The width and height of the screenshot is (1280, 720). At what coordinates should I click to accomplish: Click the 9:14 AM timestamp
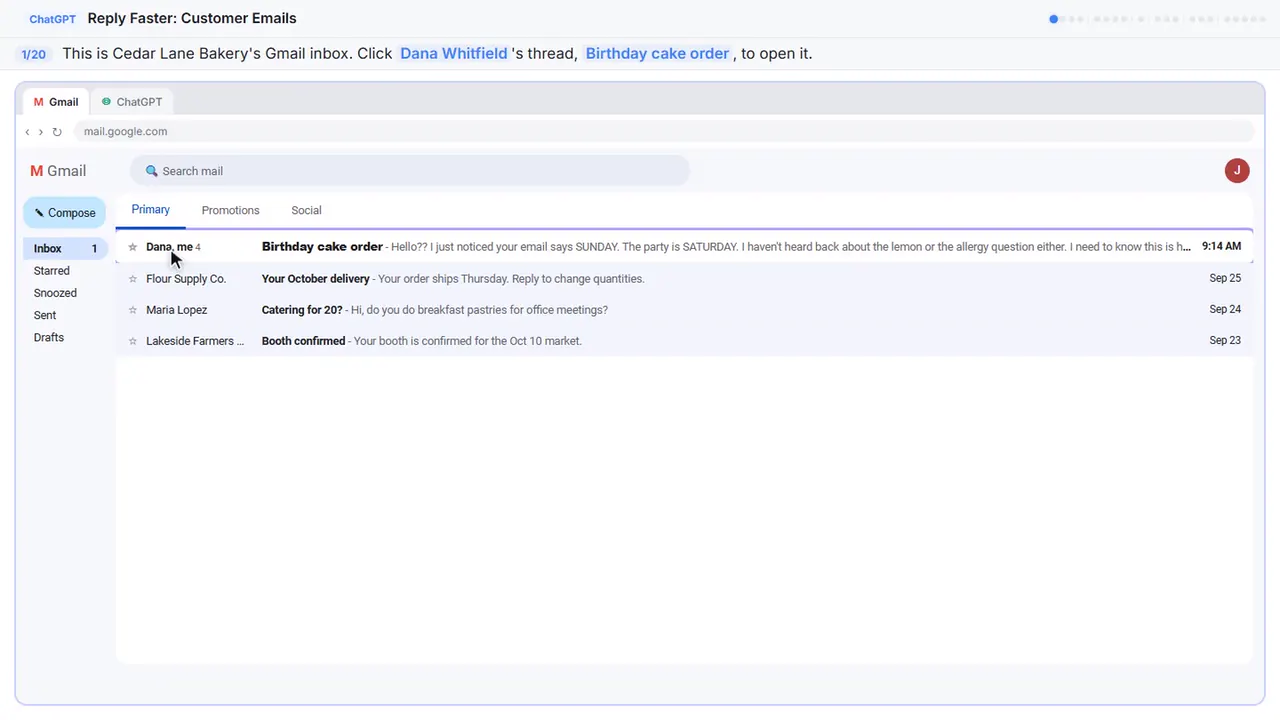coord(1221,247)
